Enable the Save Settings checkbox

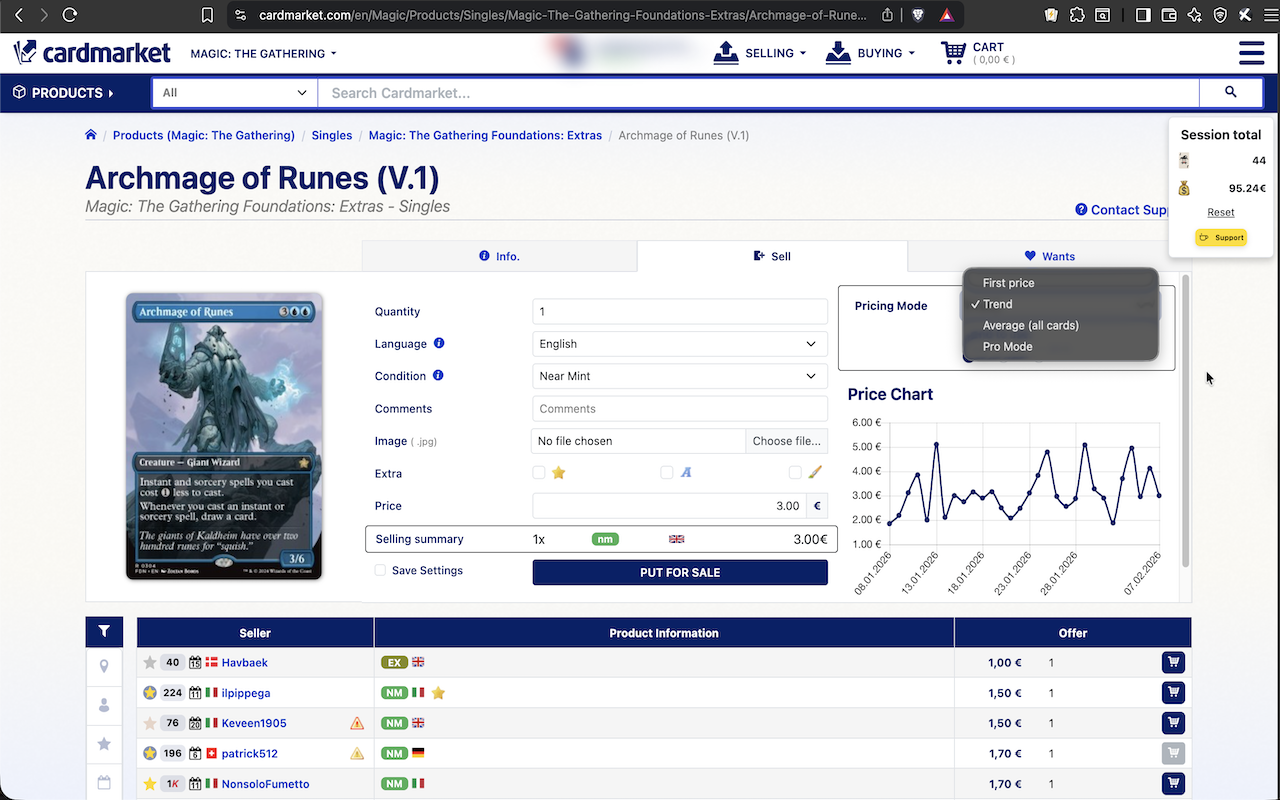click(x=380, y=570)
